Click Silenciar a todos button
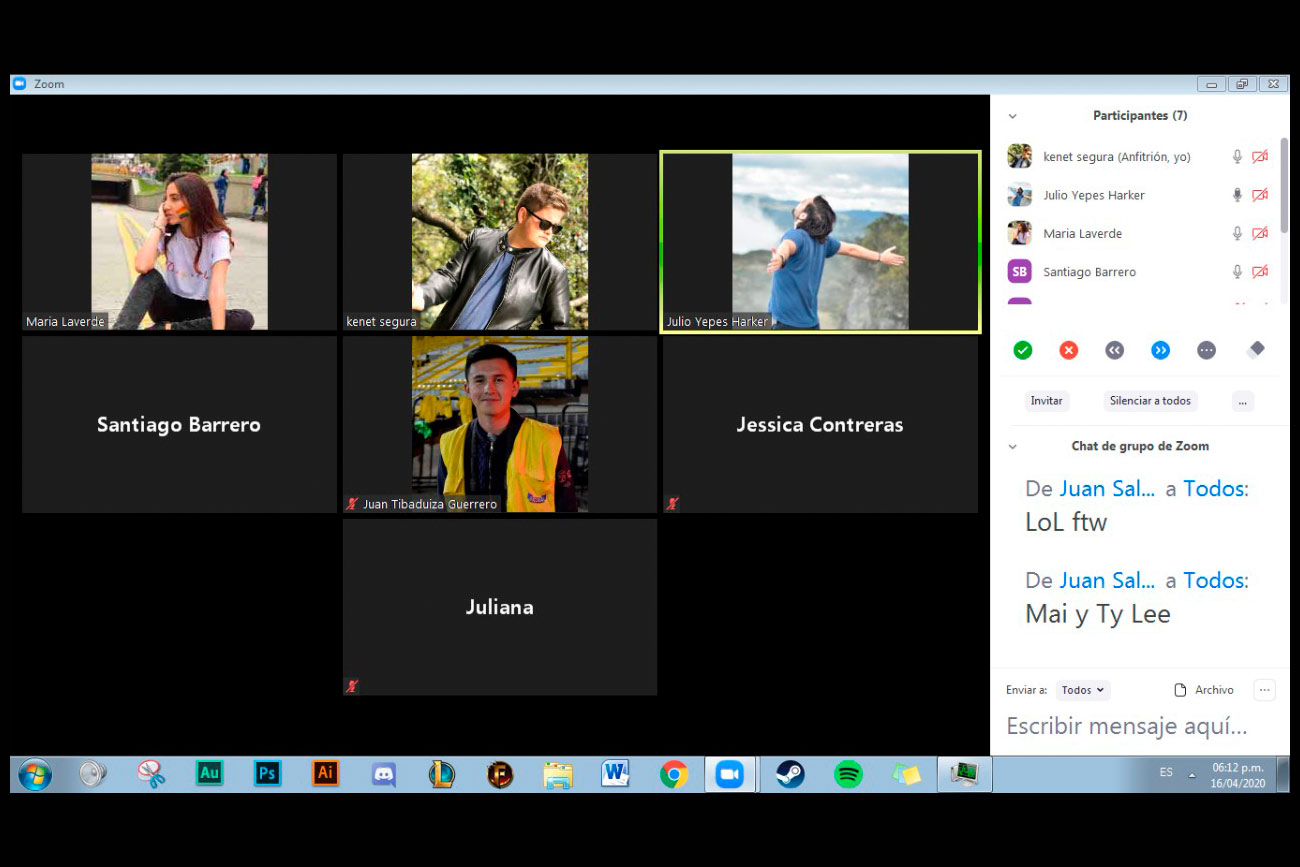Screen dimensions: 1300x867 [1150, 401]
